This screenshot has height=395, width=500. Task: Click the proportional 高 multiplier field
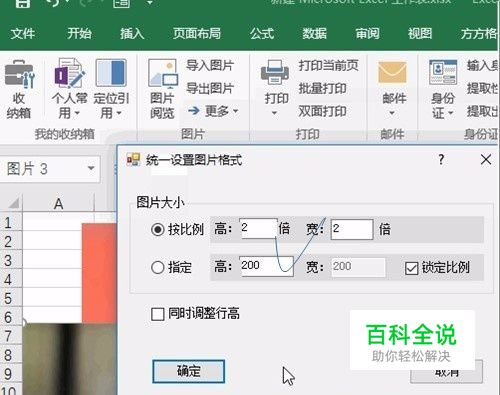click(x=258, y=229)
